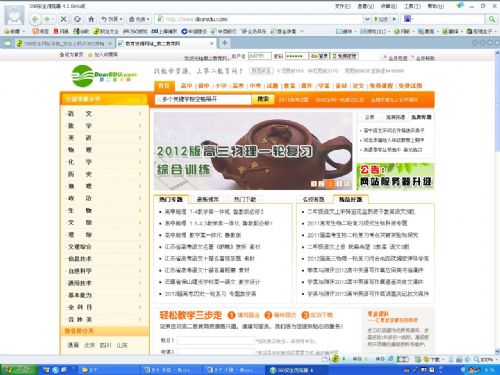
Task: Expand the 语文 subject category arrow
Action: click(x=140, y=114)
